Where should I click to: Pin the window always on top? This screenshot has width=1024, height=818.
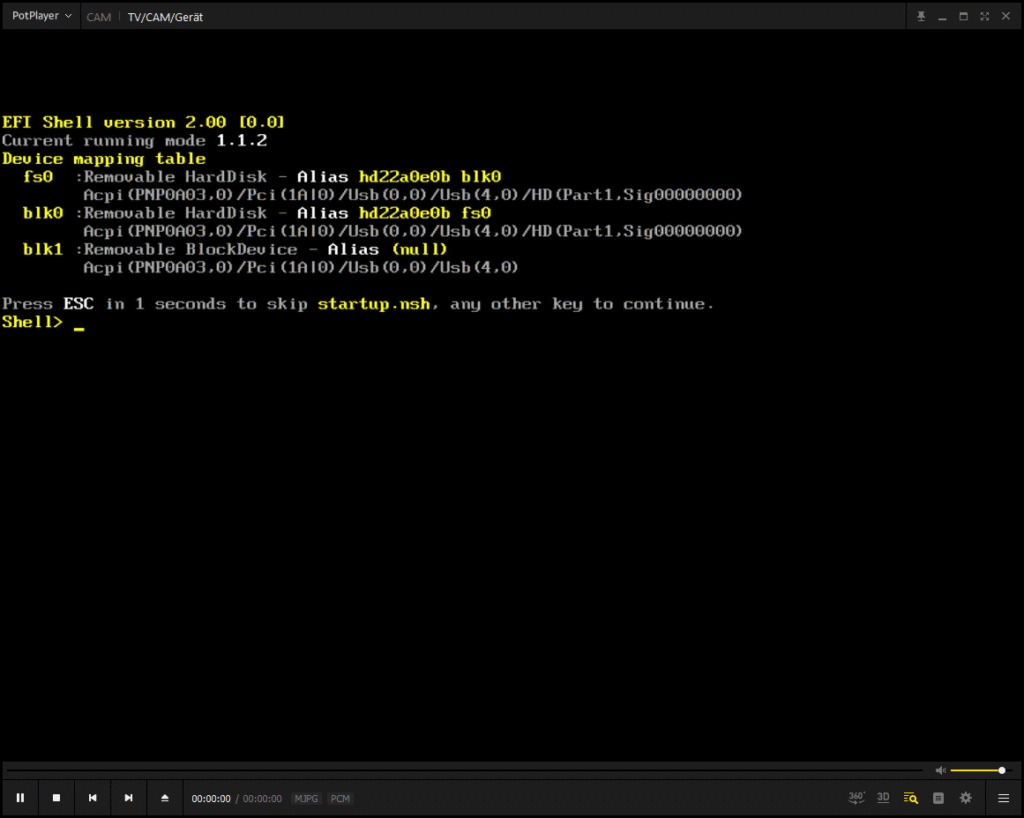pos(921,16)
